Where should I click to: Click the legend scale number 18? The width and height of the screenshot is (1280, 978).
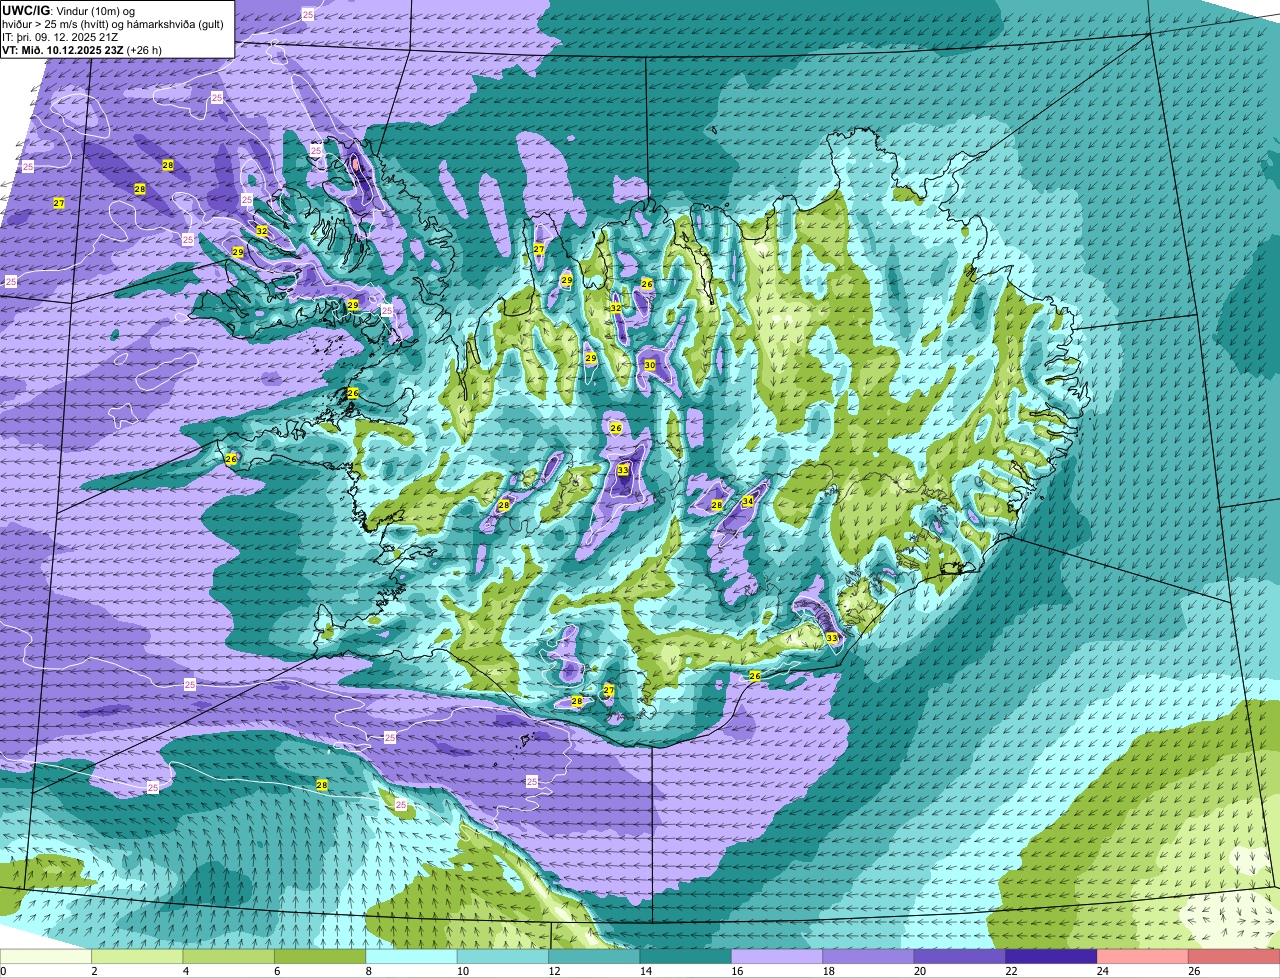(830, 971)
